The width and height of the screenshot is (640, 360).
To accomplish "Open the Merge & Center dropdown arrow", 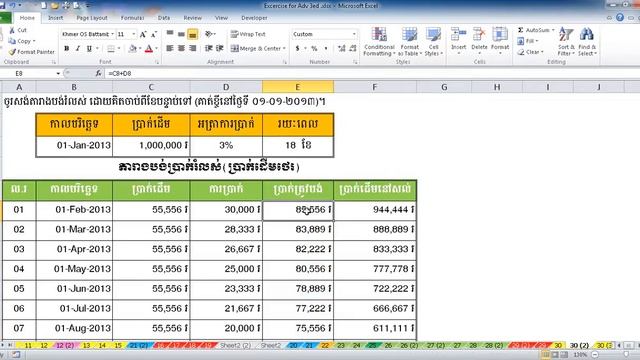I will pyautogui.click(x=284, y=49).
